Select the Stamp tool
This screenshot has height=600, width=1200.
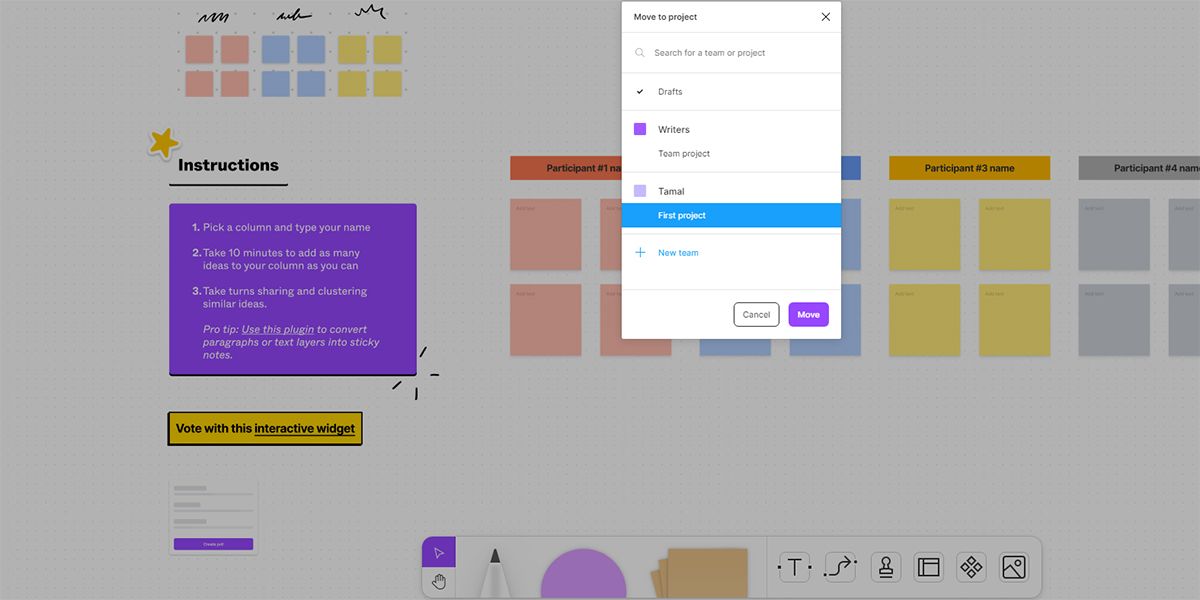click(x=886, y=568)
